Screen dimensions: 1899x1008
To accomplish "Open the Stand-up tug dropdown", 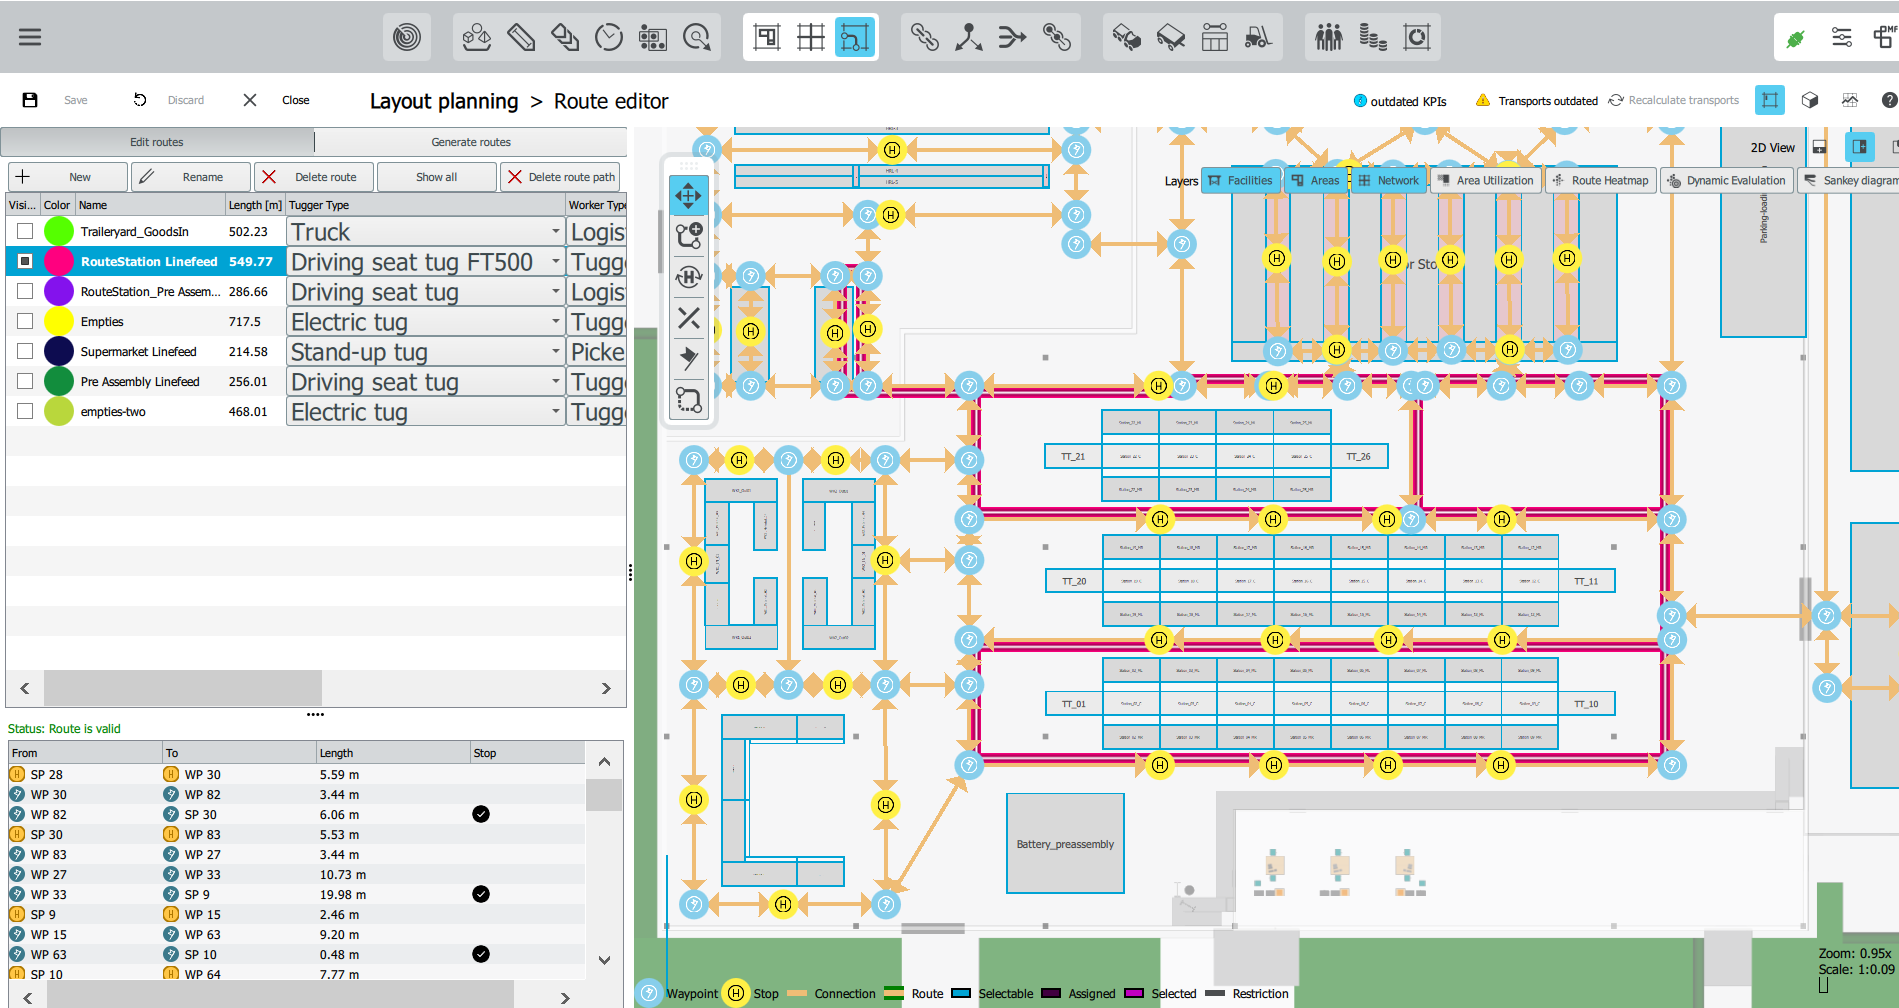I will (426, 351).
